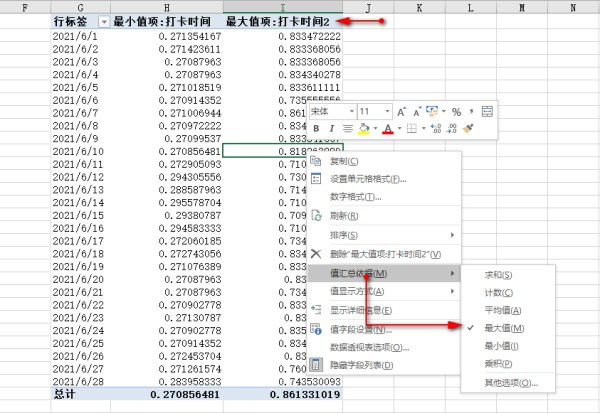This screenshot has width=600, height=413.
Task: Click the increase decimal icon
Action: [436, 129]
